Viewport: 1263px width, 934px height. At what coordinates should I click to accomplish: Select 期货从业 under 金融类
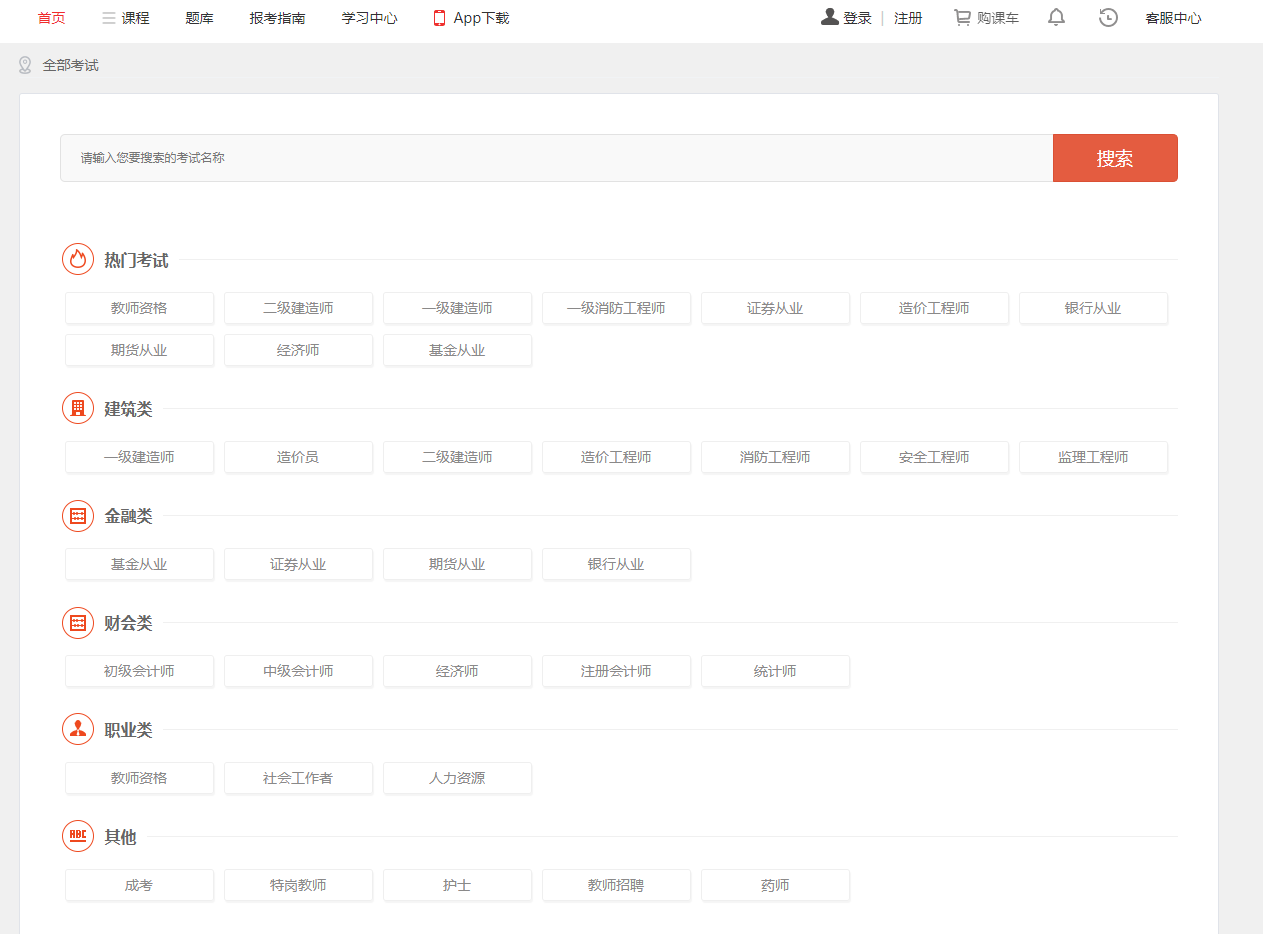coord(457,564)
